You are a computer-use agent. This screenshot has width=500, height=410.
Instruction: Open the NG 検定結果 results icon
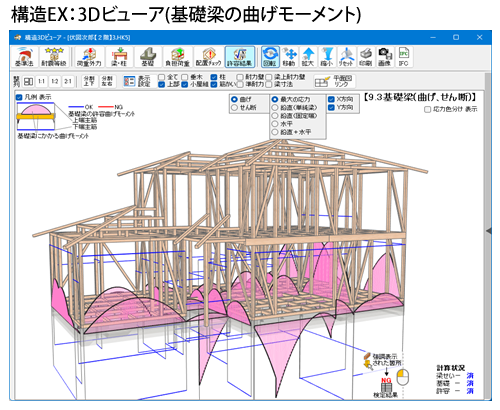pos(386,388)
